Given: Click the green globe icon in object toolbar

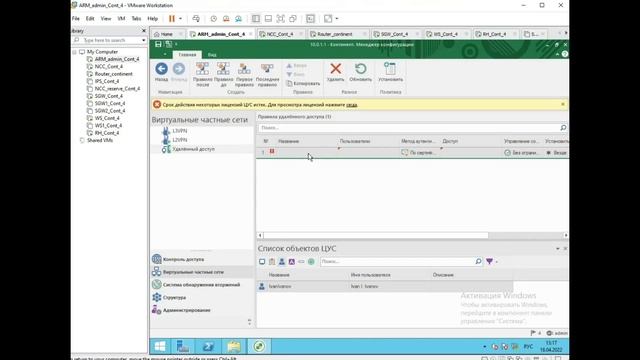Looking at the screenshot, I should point(311,262).
